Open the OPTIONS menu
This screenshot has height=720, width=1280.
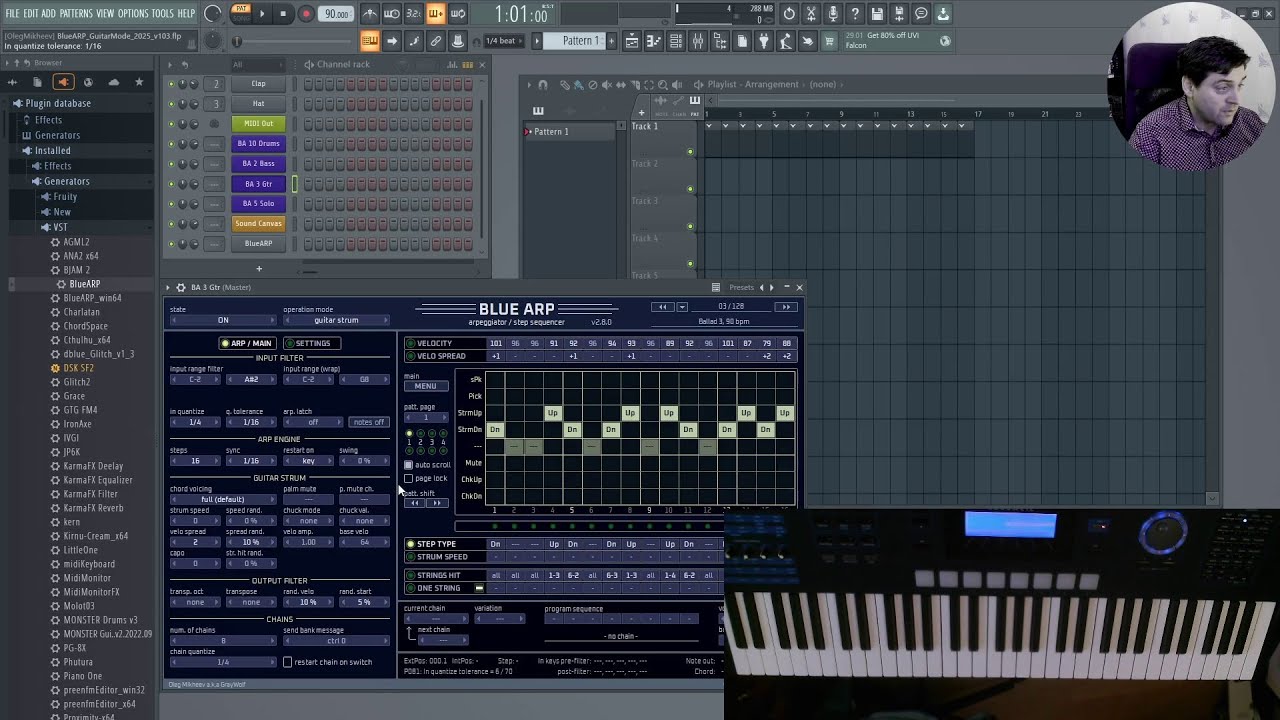[x=133, y=13]
